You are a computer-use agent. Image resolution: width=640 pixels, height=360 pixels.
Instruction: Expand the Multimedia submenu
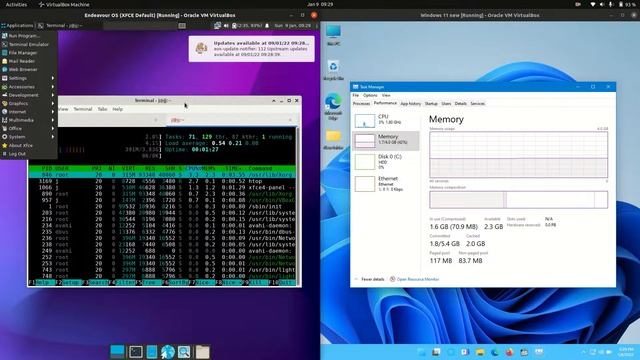tap(29, 120)
